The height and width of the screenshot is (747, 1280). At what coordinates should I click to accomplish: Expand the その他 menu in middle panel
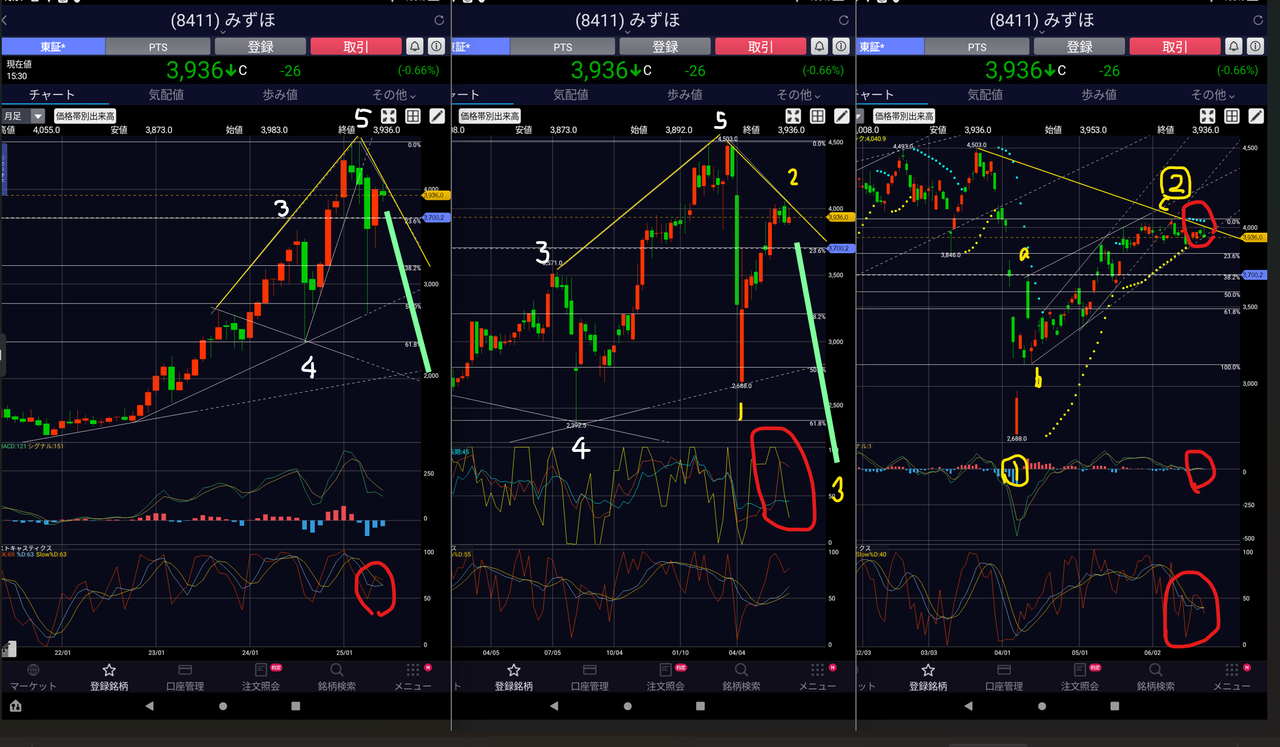800,94
